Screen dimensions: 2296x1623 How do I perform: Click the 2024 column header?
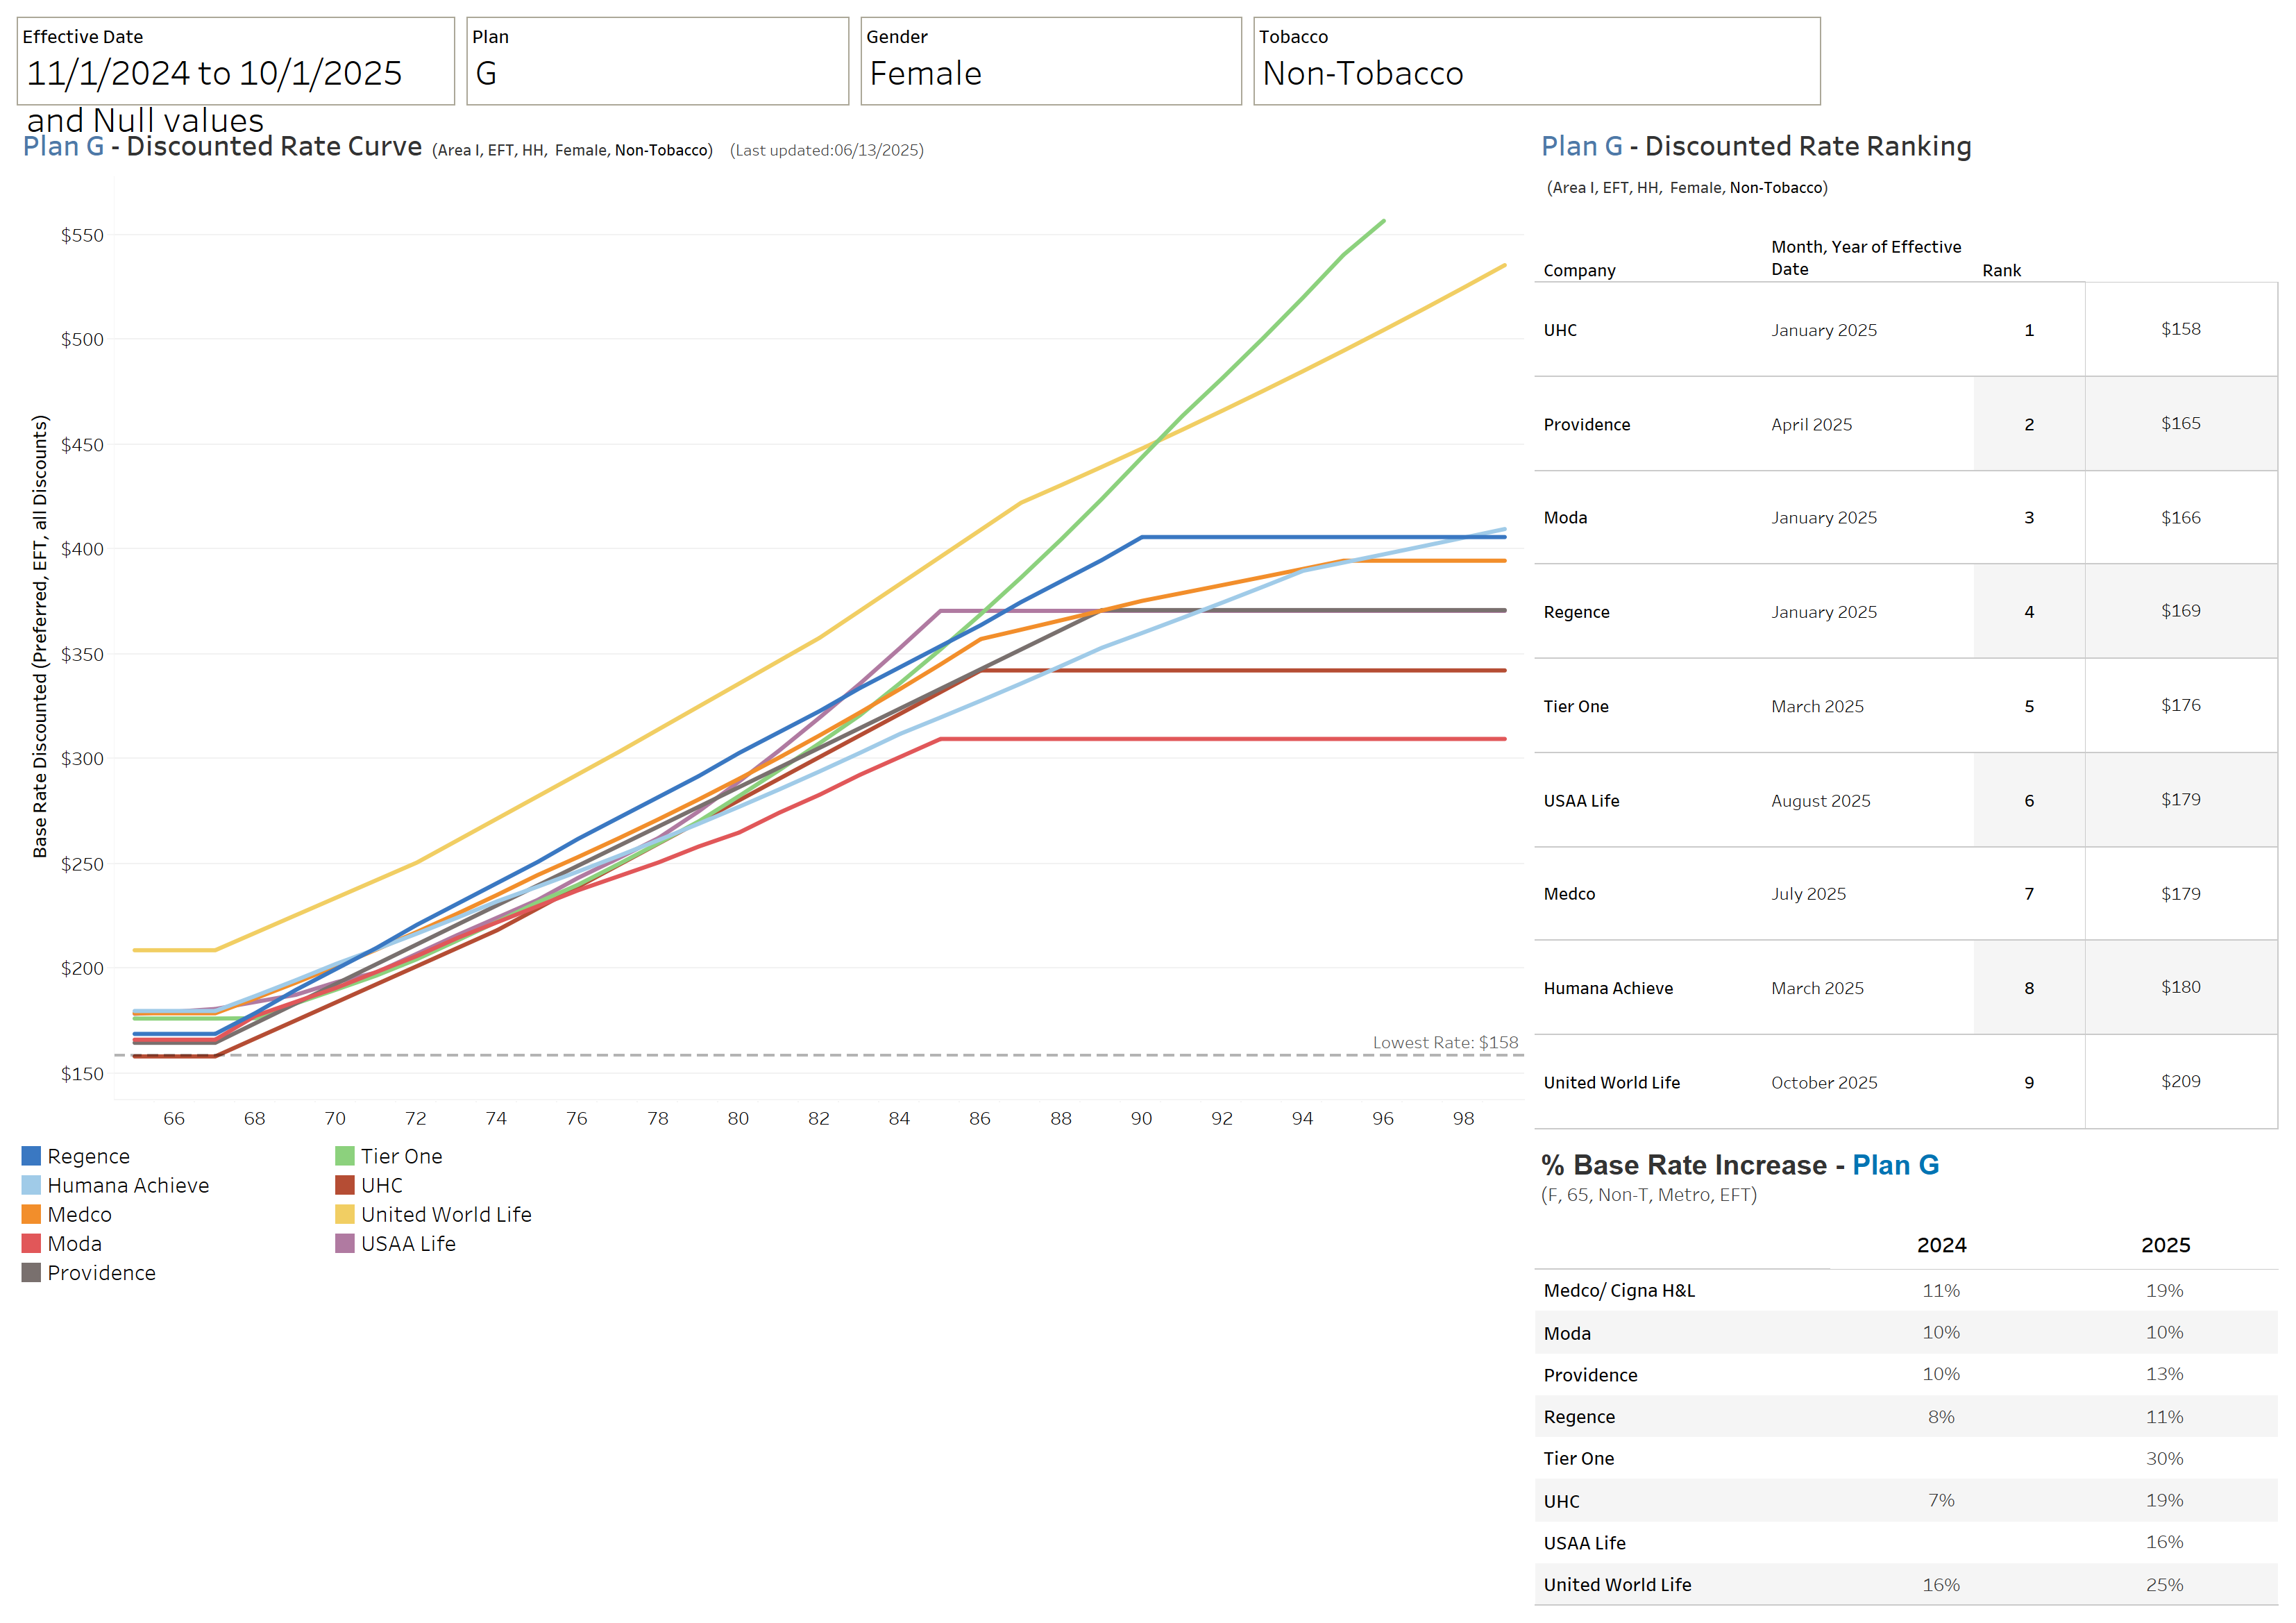(x=1941, y=1245)
